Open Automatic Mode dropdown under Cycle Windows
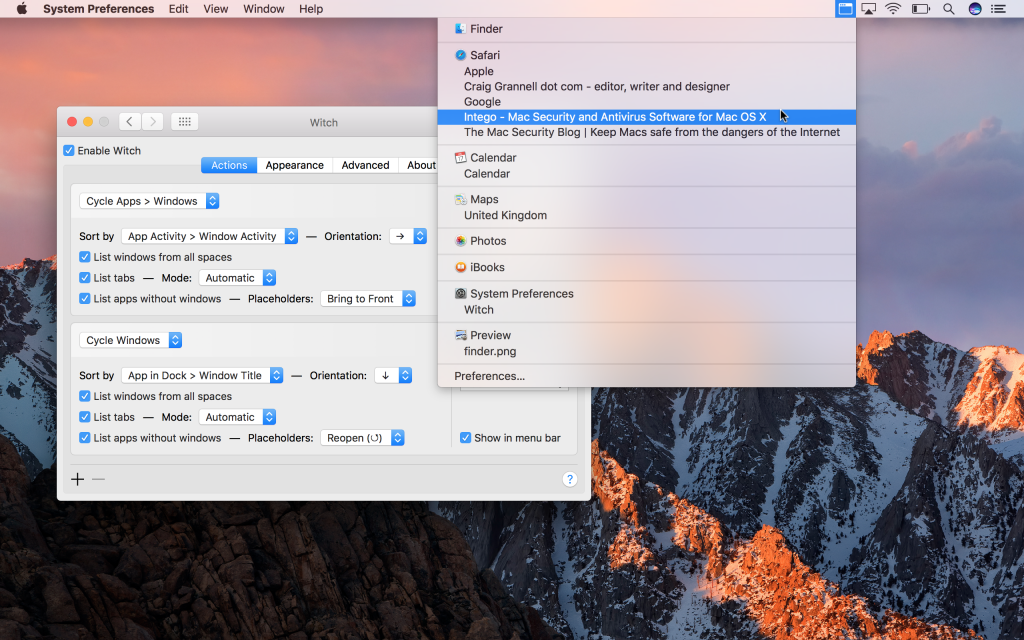Screen dimensions: 1024x640 point(237,417)
